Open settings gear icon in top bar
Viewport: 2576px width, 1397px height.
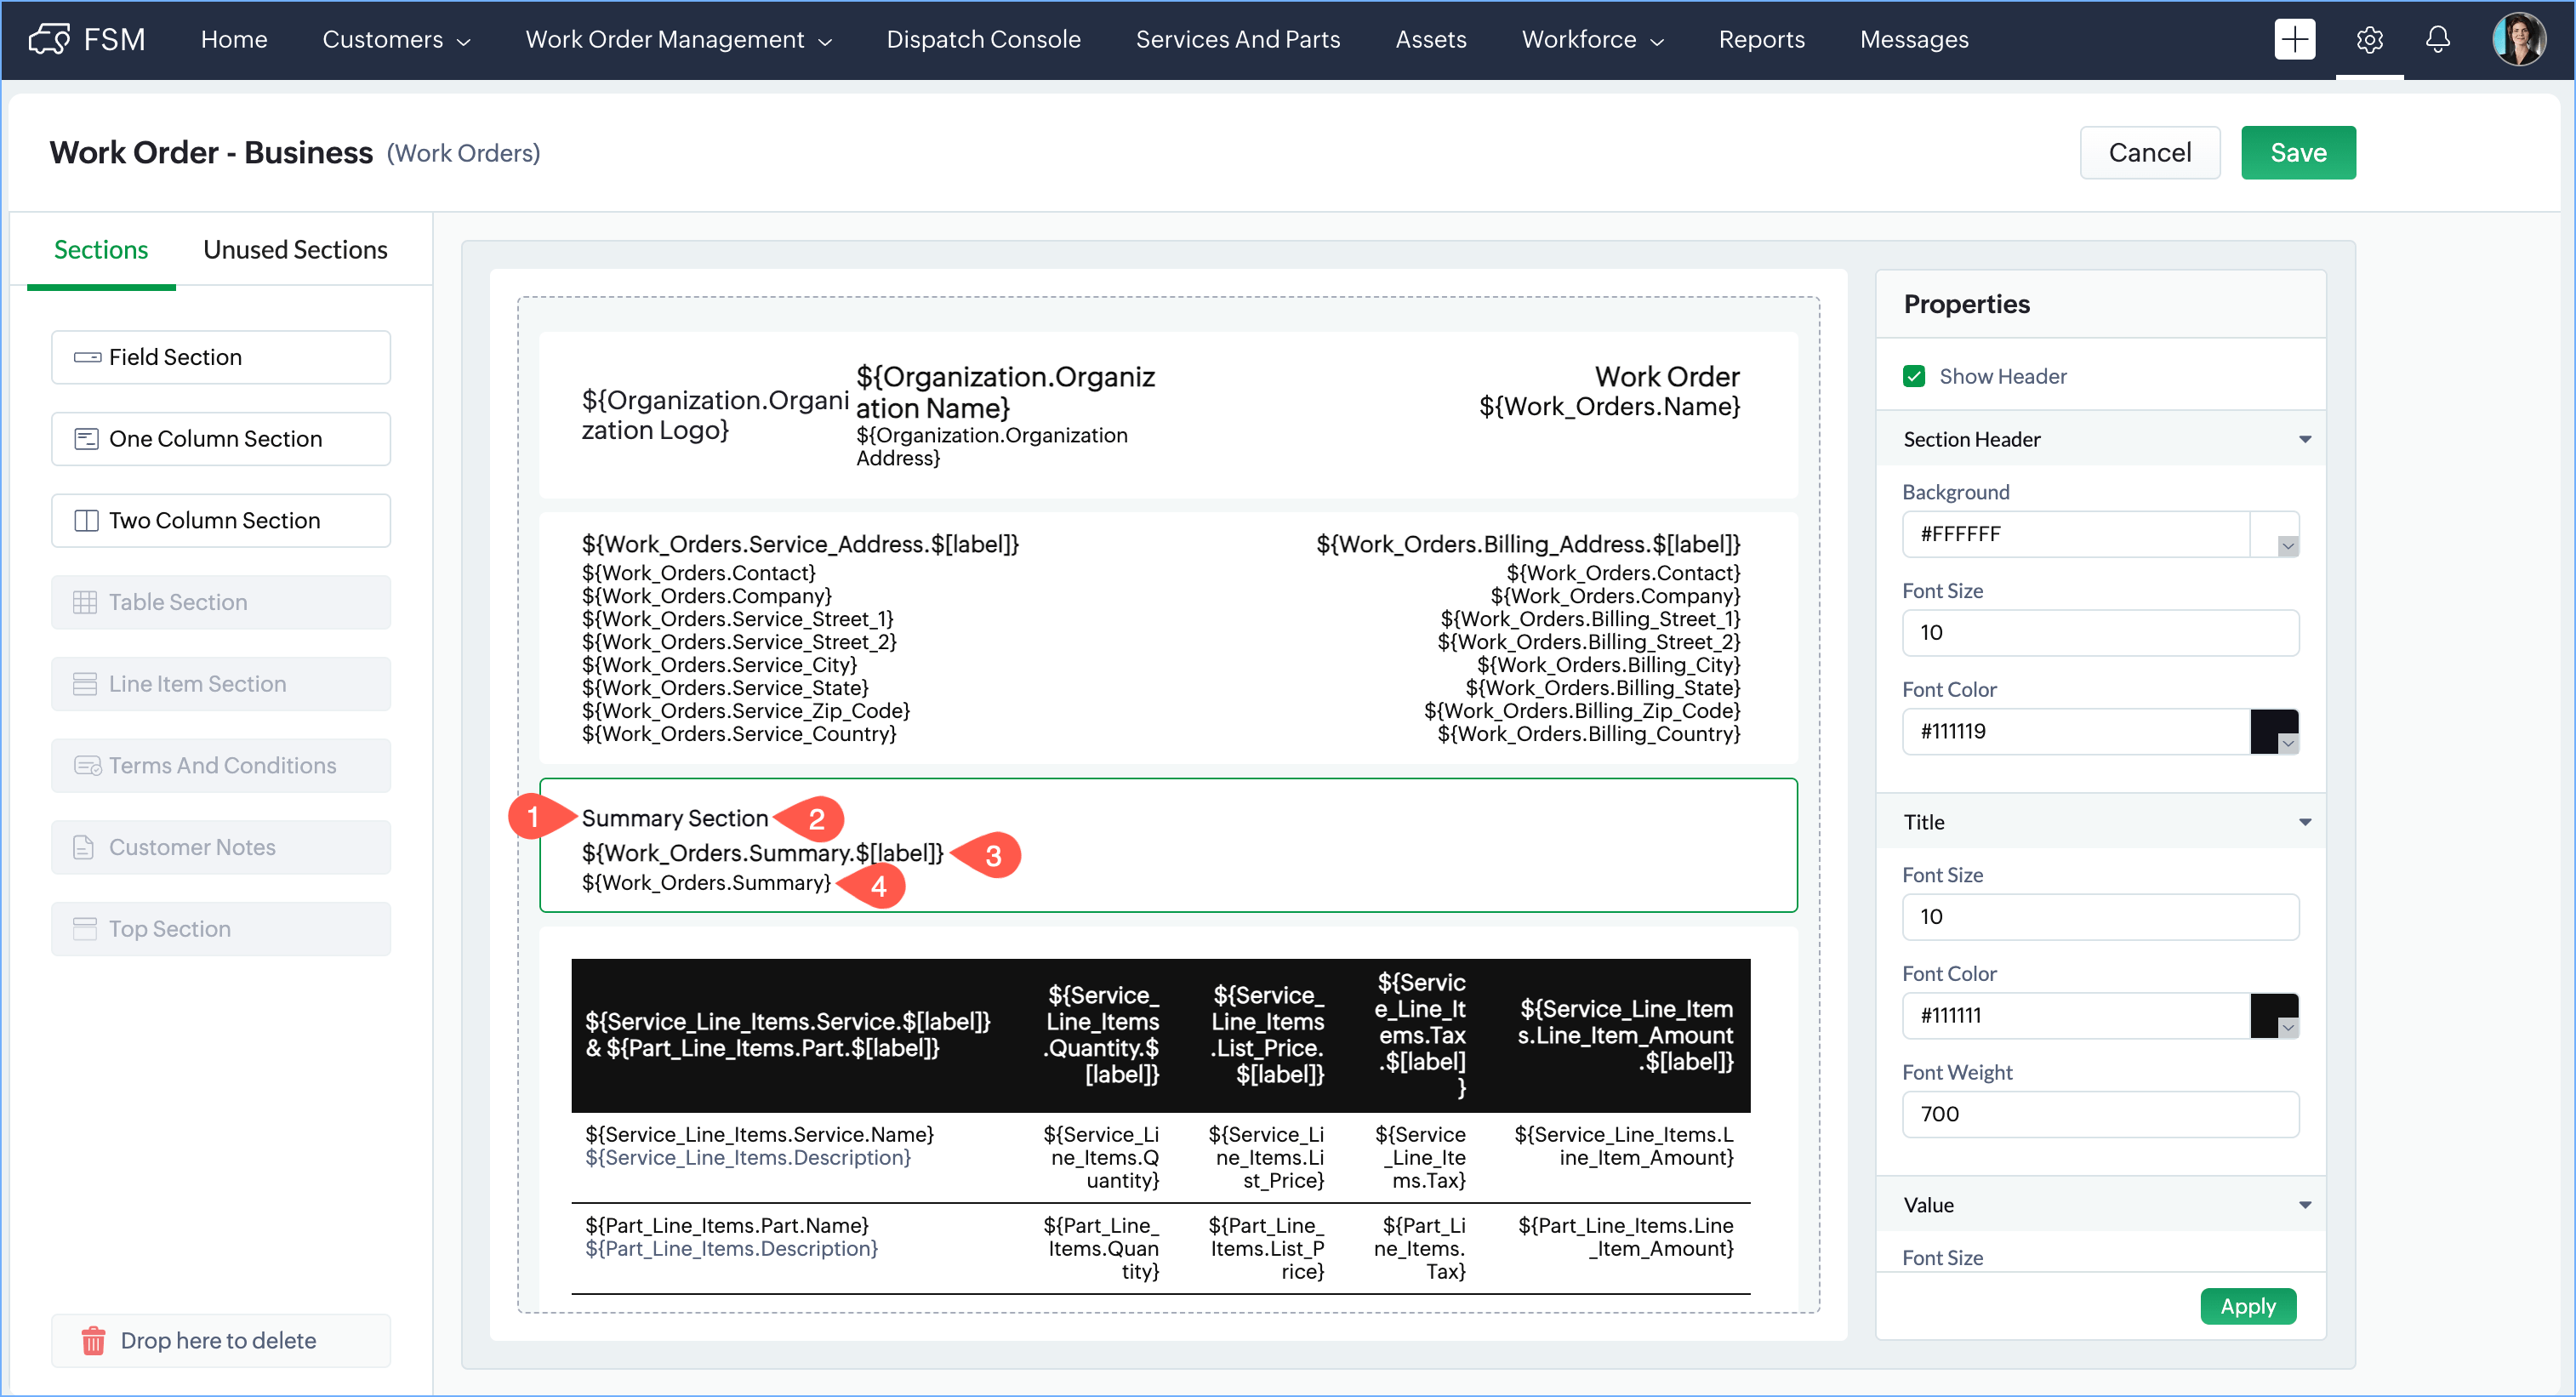click(x=2369, y=40)
